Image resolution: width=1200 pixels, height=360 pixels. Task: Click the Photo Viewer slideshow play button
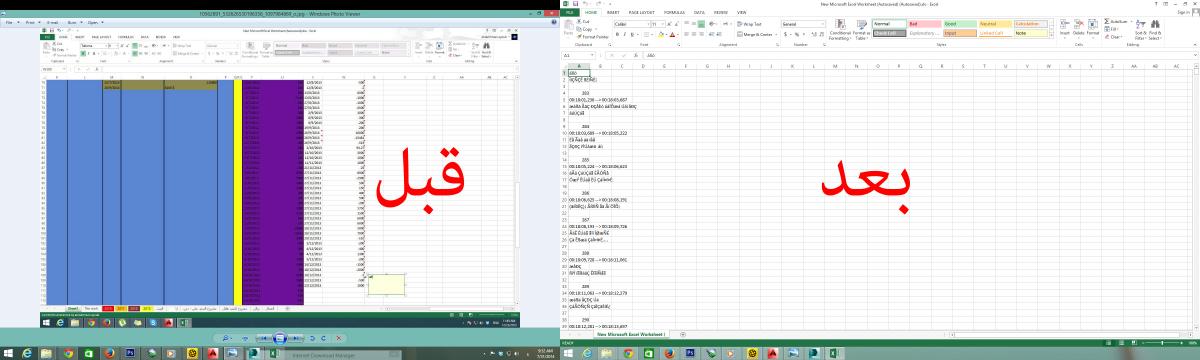(281, 339)
